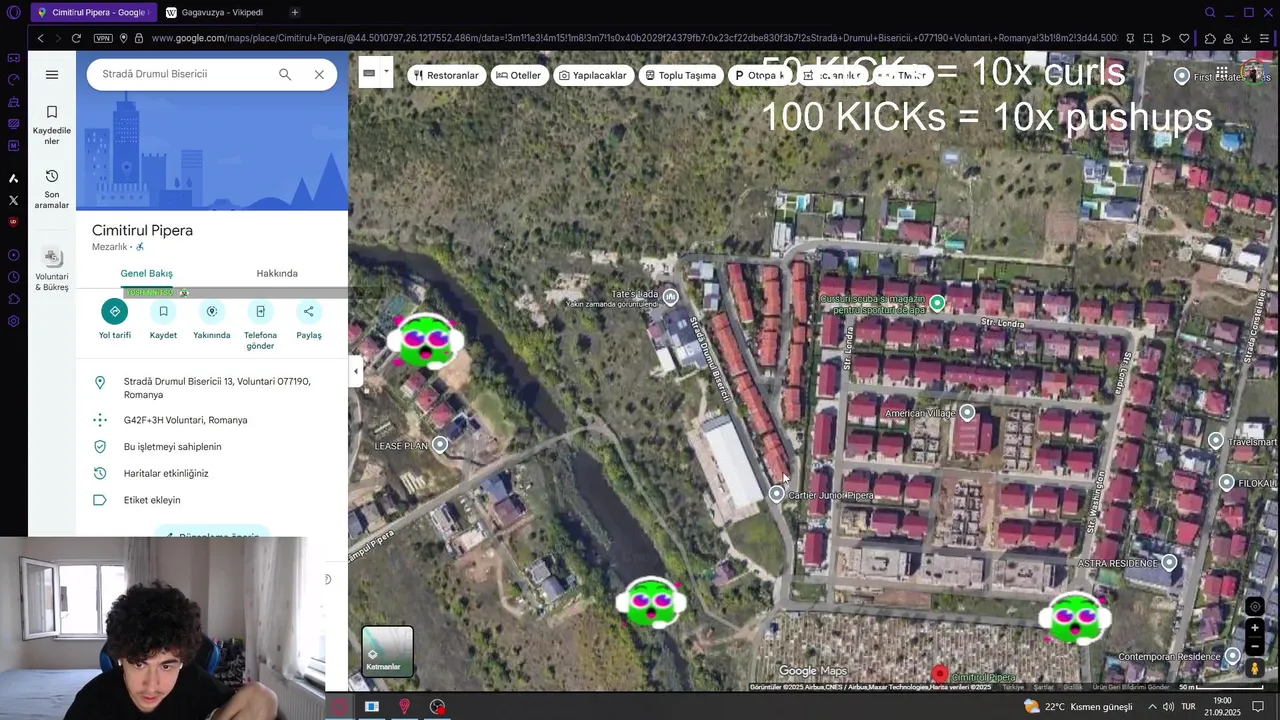Switch to the Hakkında tab
Image resolution: width=1280 pixels, height=720 pixels.
[277, 273]
